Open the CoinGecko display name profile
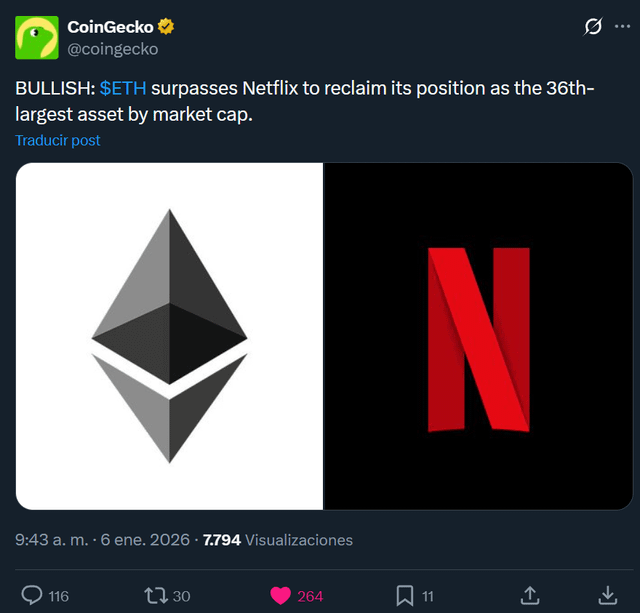640x613 pixels. pyautogui.click(x=110, y=27)
